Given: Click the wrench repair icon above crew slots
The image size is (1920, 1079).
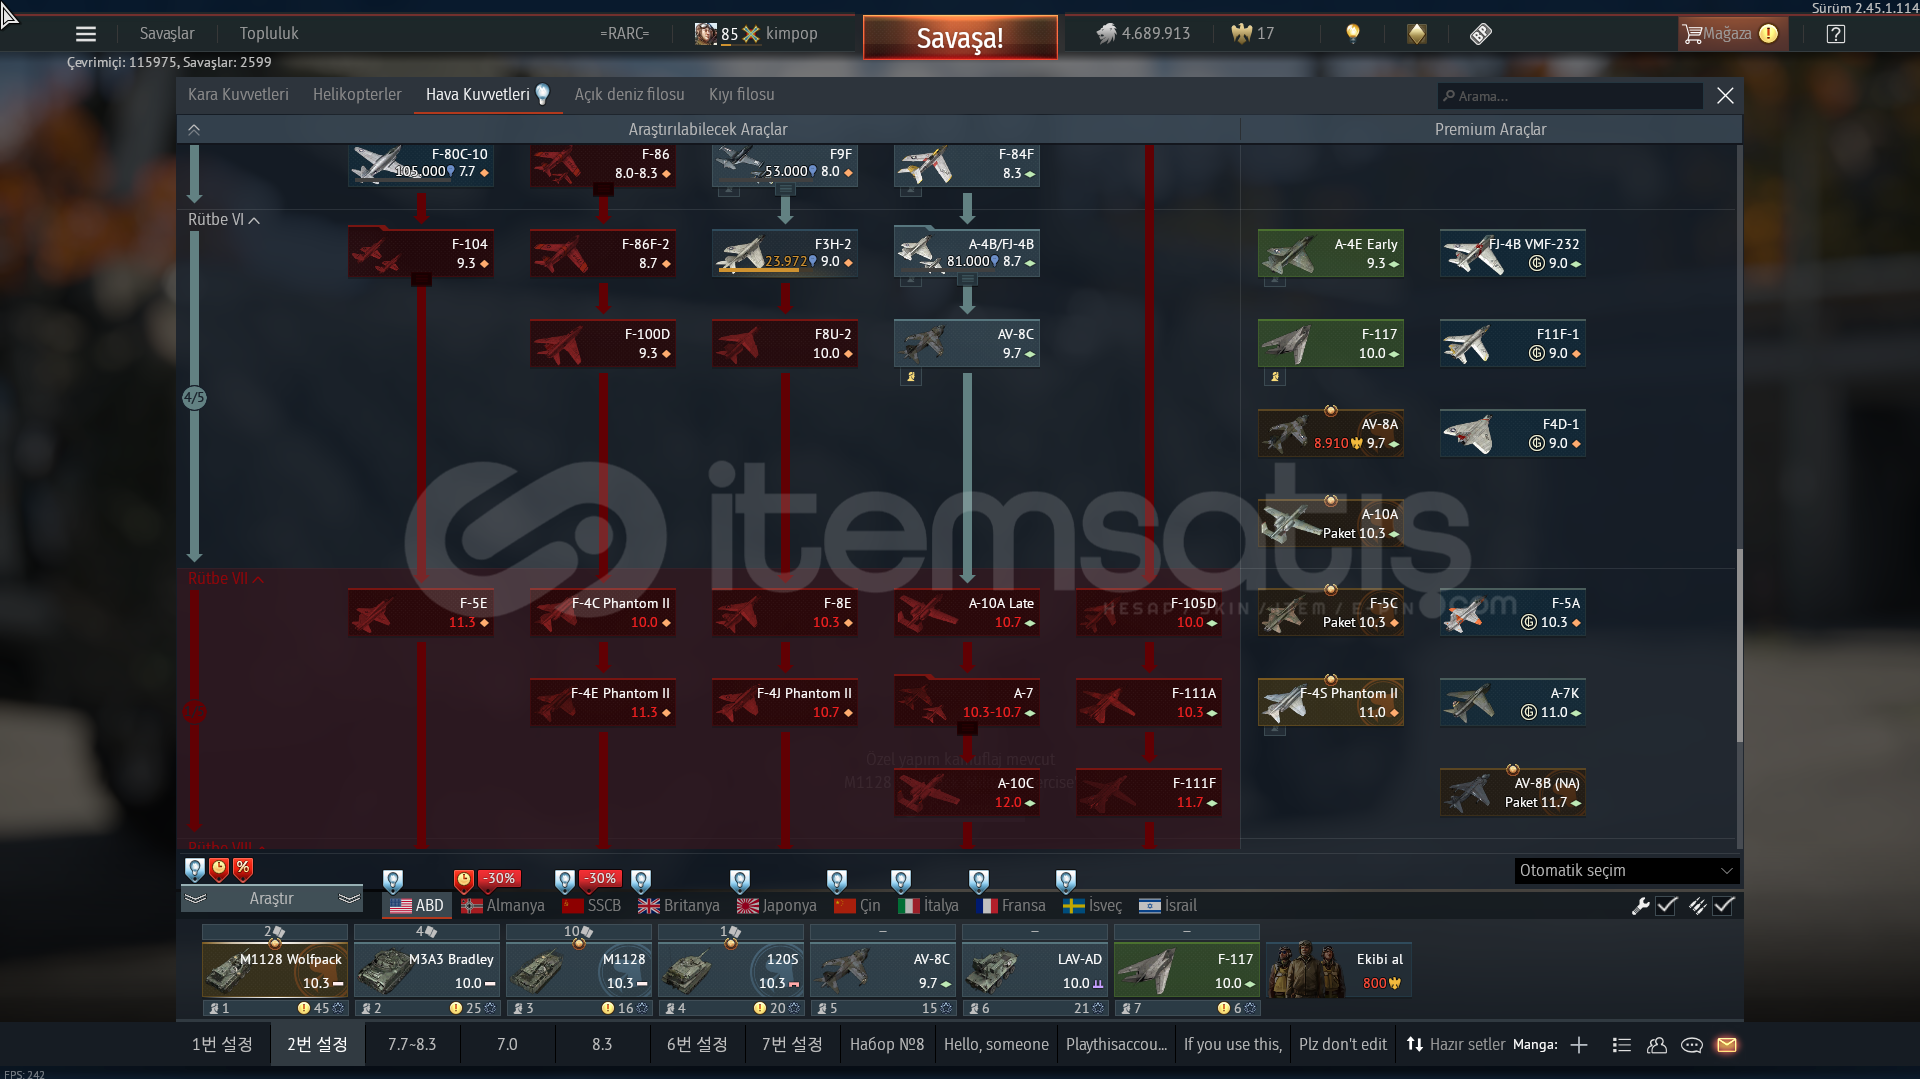Looking at the screenshot, I should (x=1640, y=906).
